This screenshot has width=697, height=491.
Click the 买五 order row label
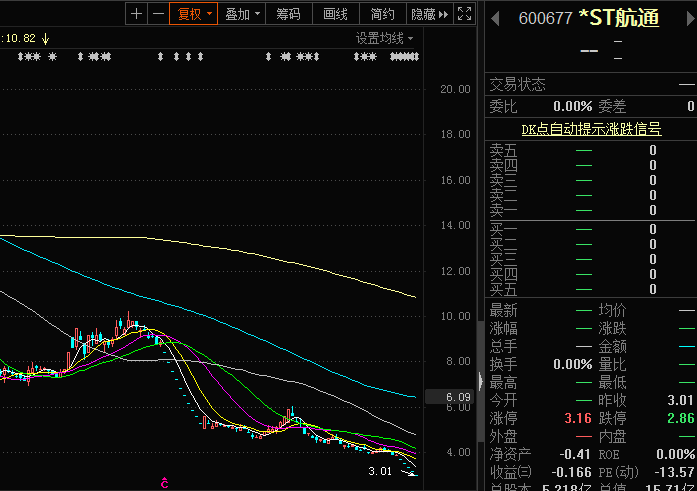[x=504, y=289]
